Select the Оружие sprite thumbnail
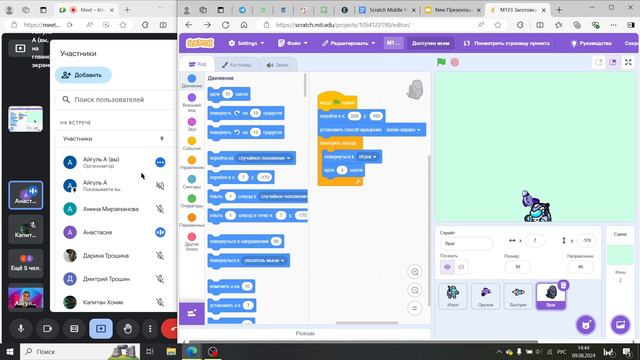Screen dimensions: 640x360 click(x=485, y=296)
